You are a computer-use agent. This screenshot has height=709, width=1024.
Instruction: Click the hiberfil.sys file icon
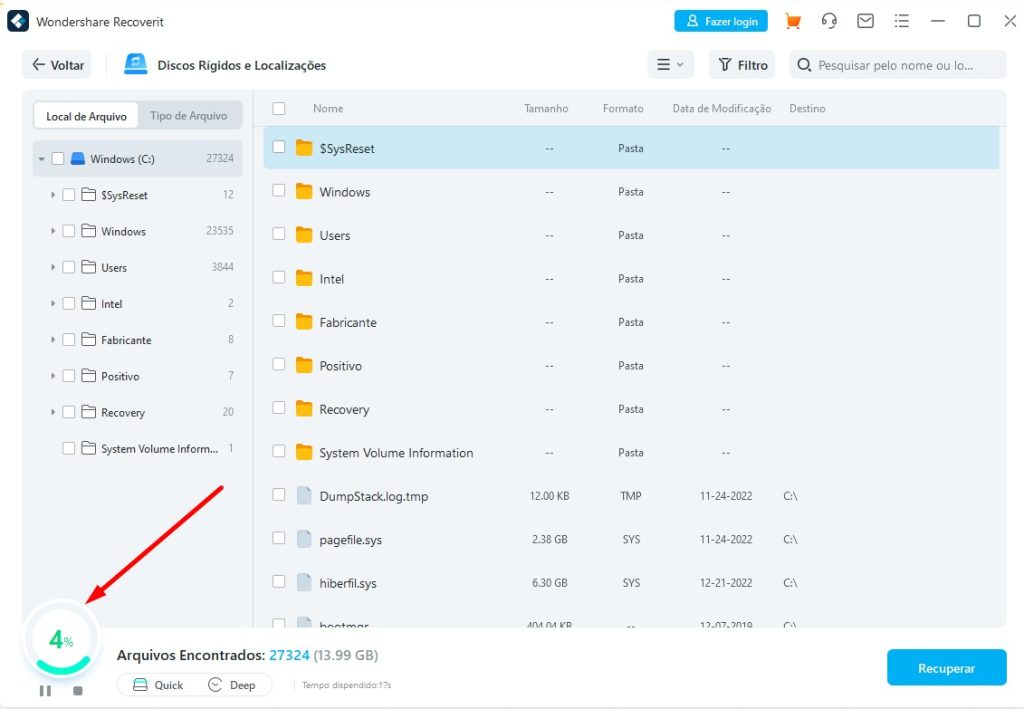click(x=304, y=582)
